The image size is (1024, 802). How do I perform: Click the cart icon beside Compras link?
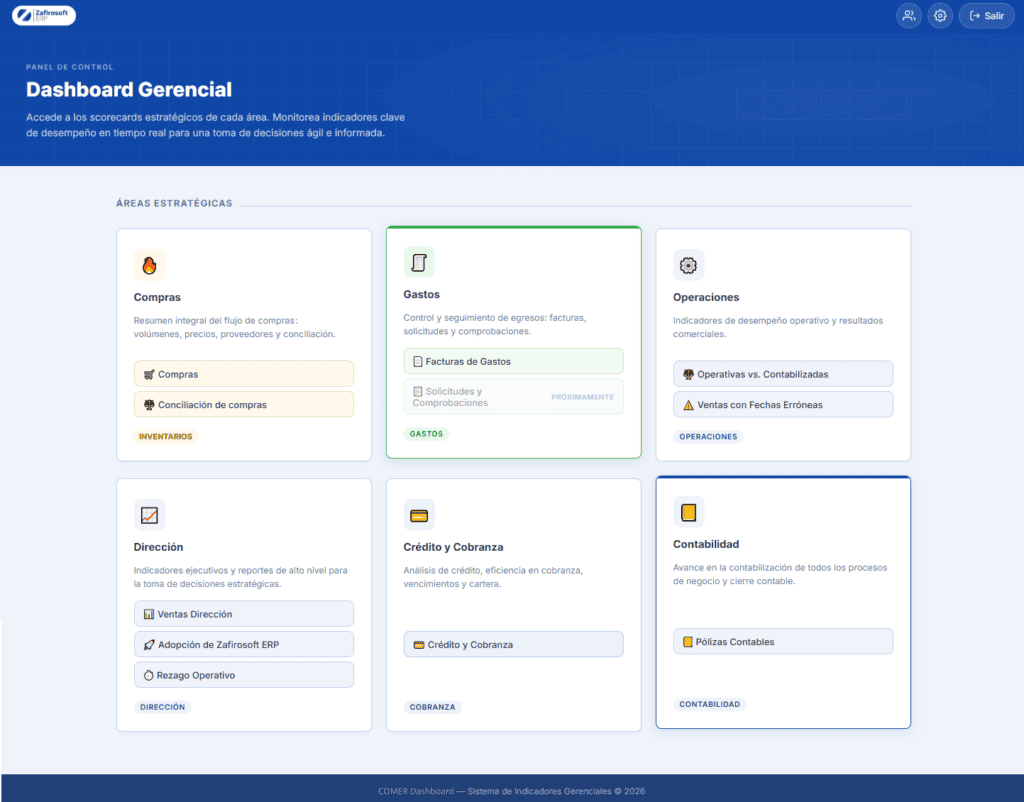pyautogui.click(x=149, y=374)
